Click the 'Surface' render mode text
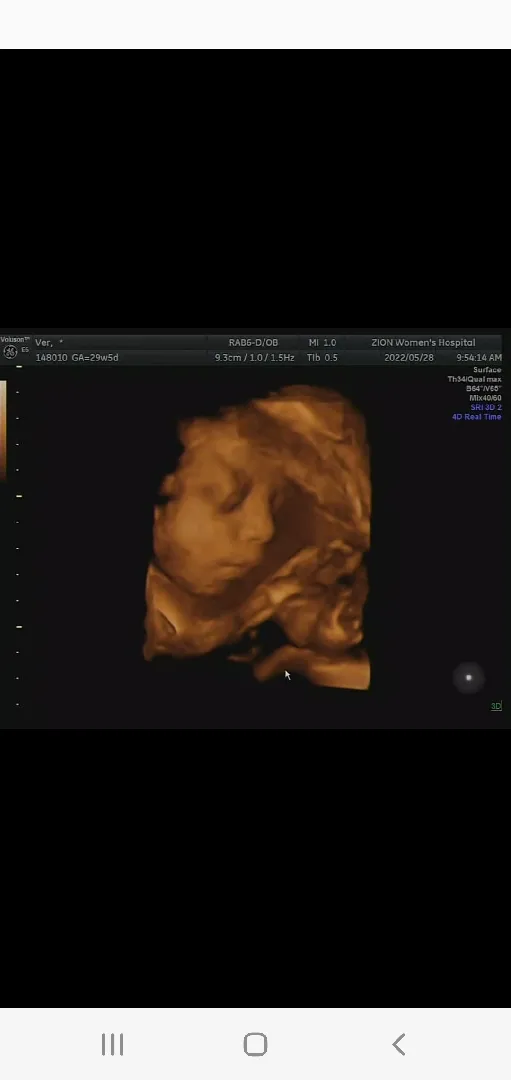511x1080 pixels. pyautogui.click(x=488, y=370)
